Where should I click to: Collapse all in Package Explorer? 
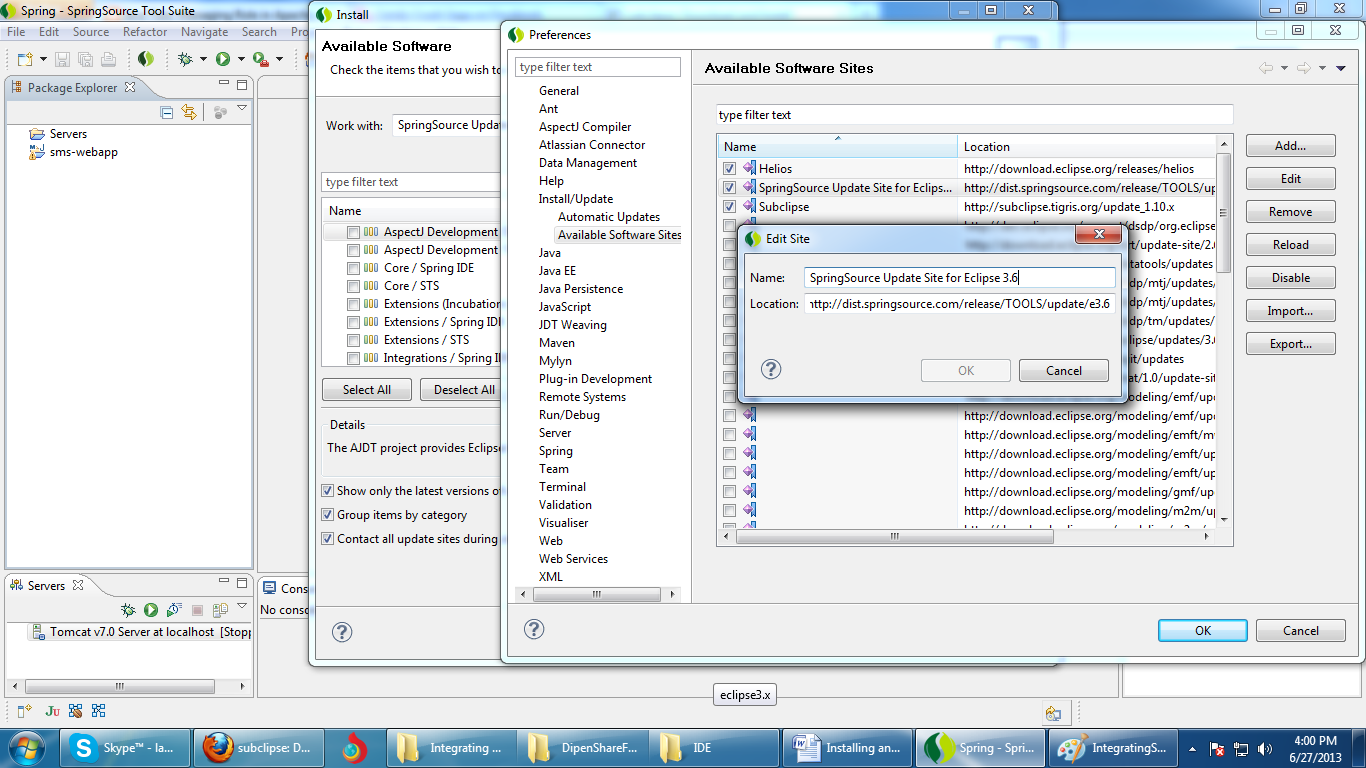[167, 112]
